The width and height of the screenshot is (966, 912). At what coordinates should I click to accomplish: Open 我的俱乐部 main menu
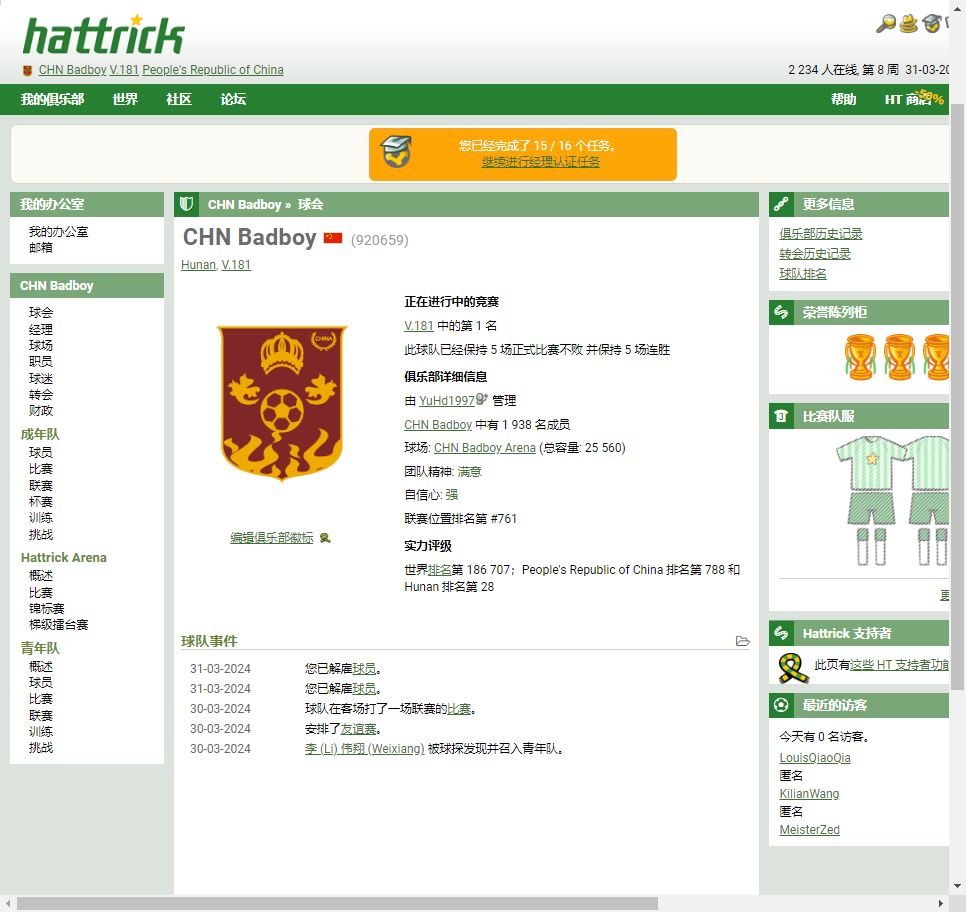(x=52, y=99)
